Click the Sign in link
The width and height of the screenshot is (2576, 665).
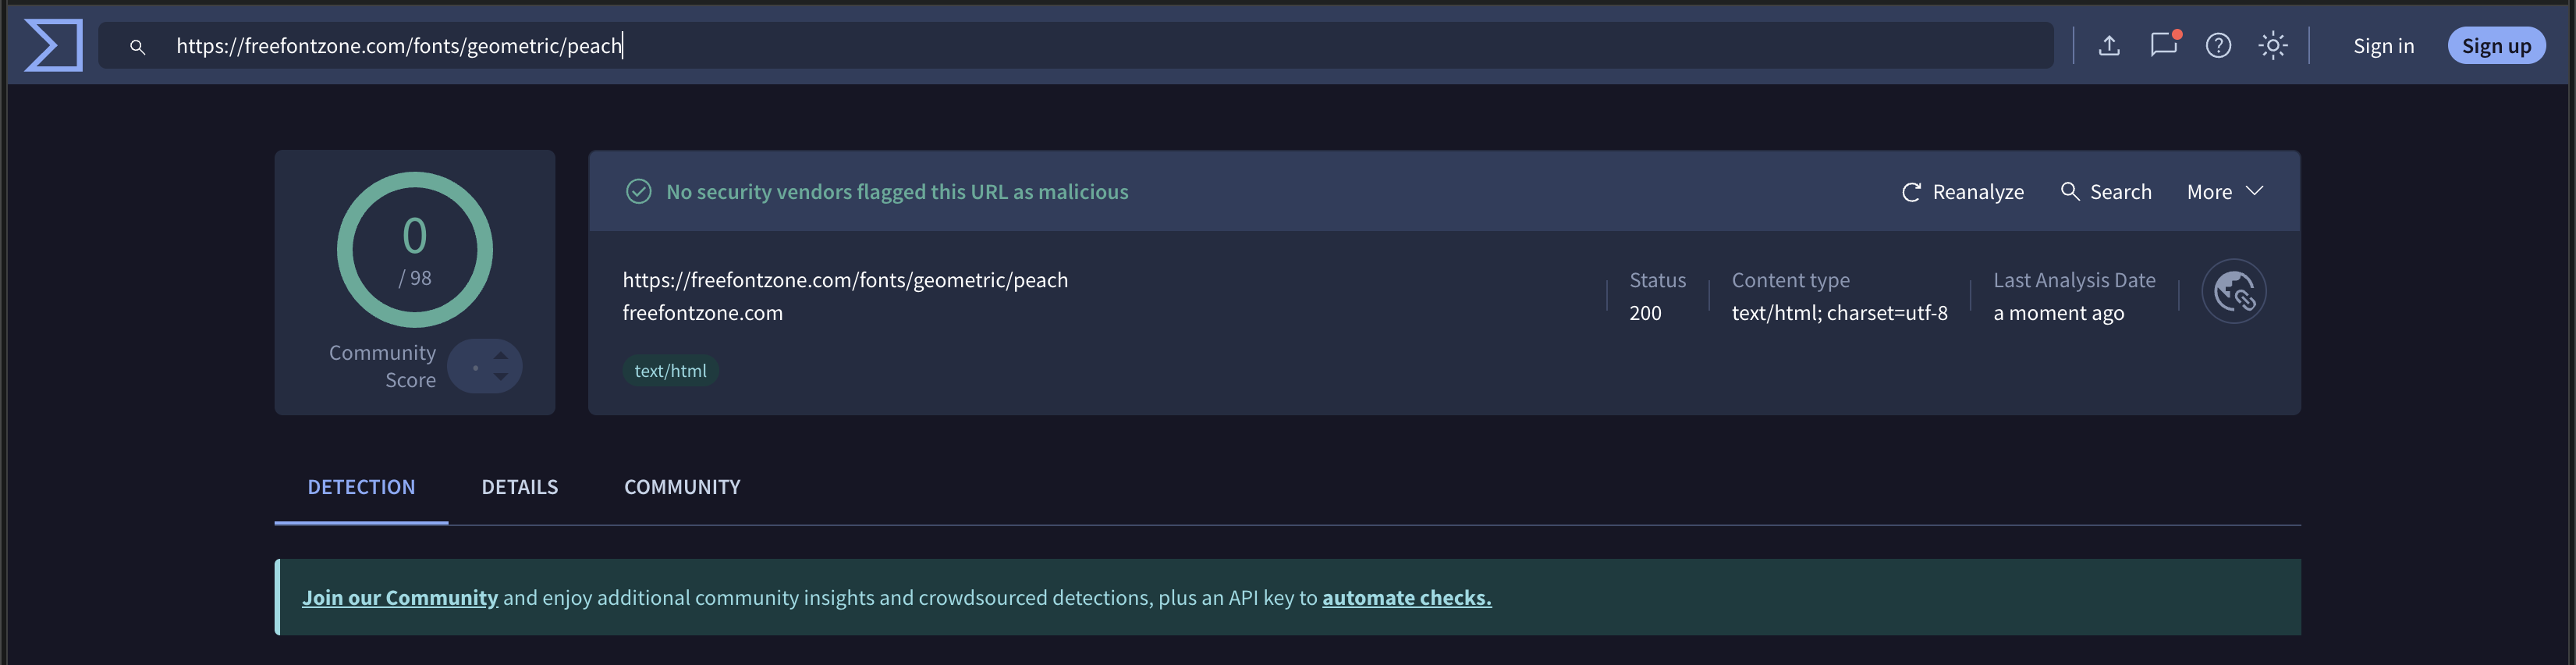click(2383, 46)
